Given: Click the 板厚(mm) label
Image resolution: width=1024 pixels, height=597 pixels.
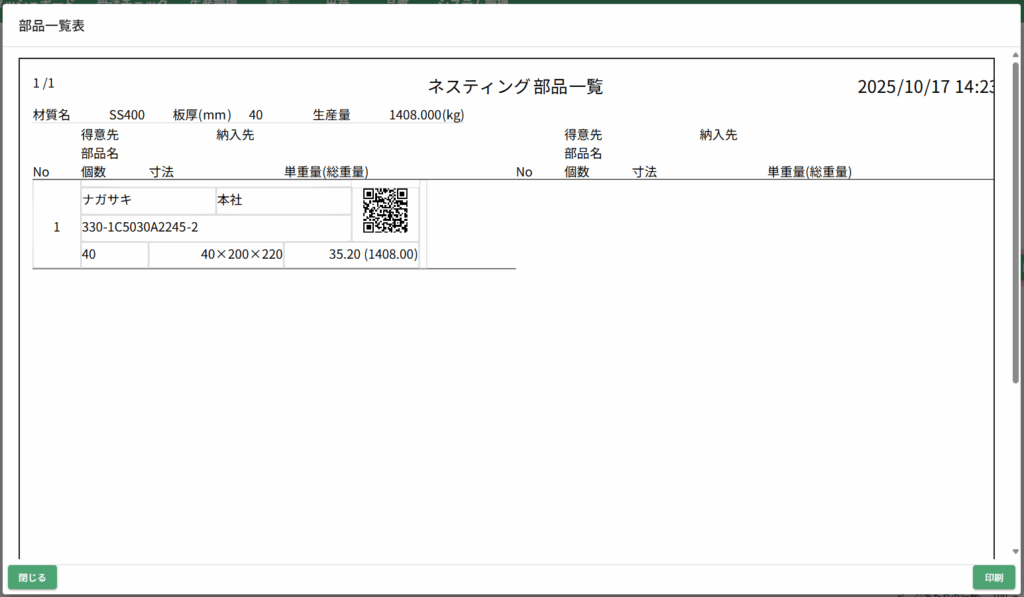Looking at the screenshot, I should pos(201,115).
